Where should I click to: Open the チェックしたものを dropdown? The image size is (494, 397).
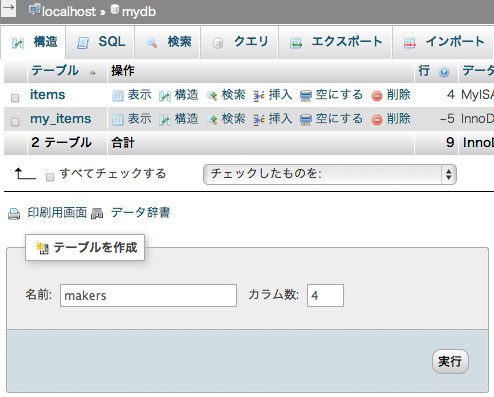pos(330,174)
